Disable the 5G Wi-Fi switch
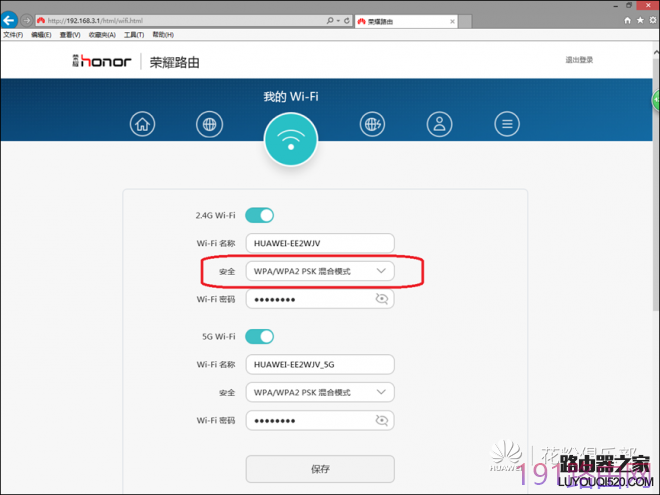Screen dimensions: 660x495 [259, 337]
